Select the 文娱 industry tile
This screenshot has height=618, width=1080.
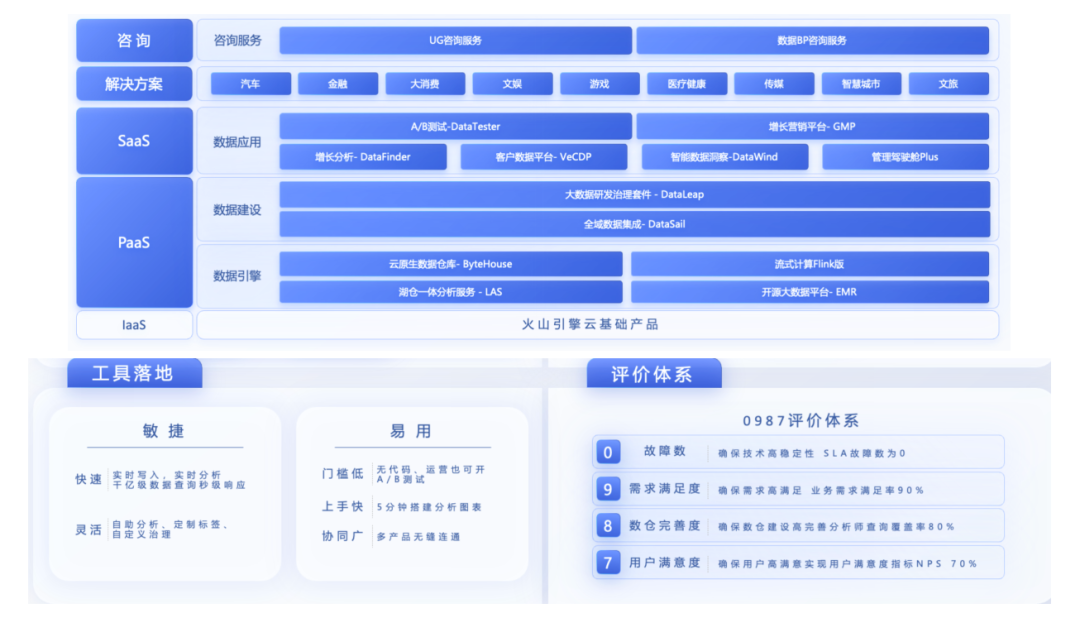point(512,84)
